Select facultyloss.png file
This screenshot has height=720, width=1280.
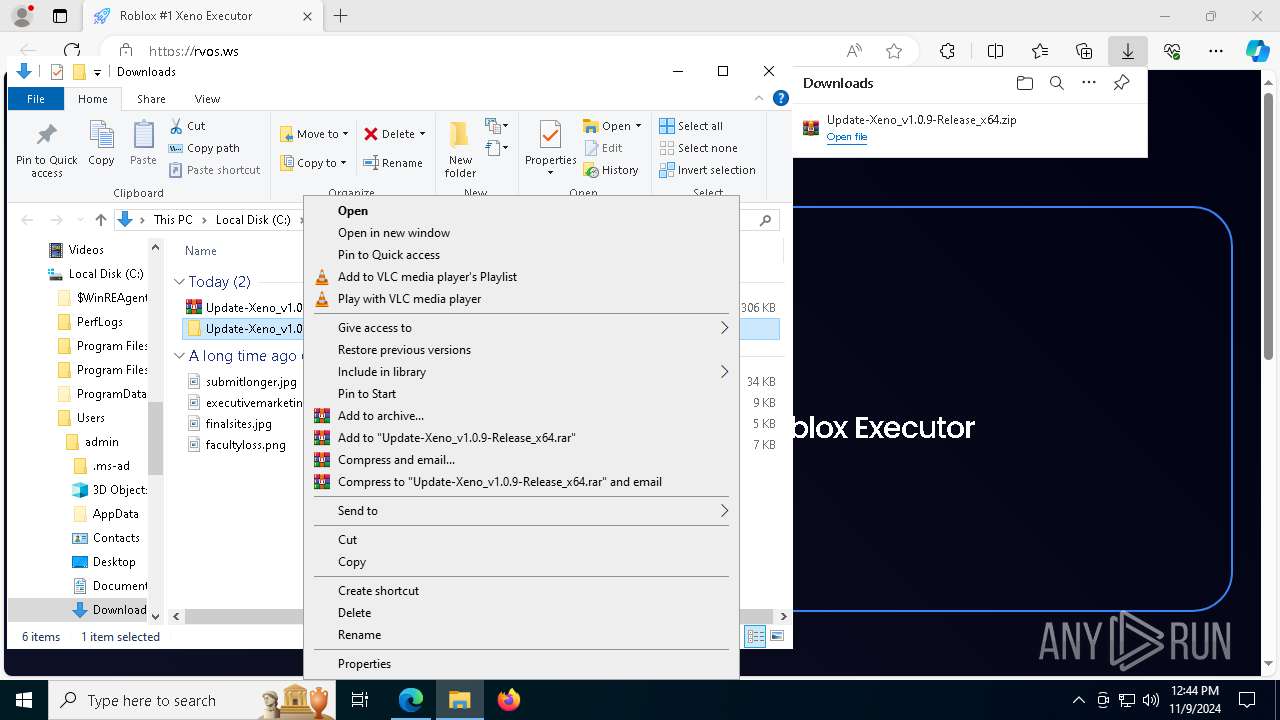[245, 445]
